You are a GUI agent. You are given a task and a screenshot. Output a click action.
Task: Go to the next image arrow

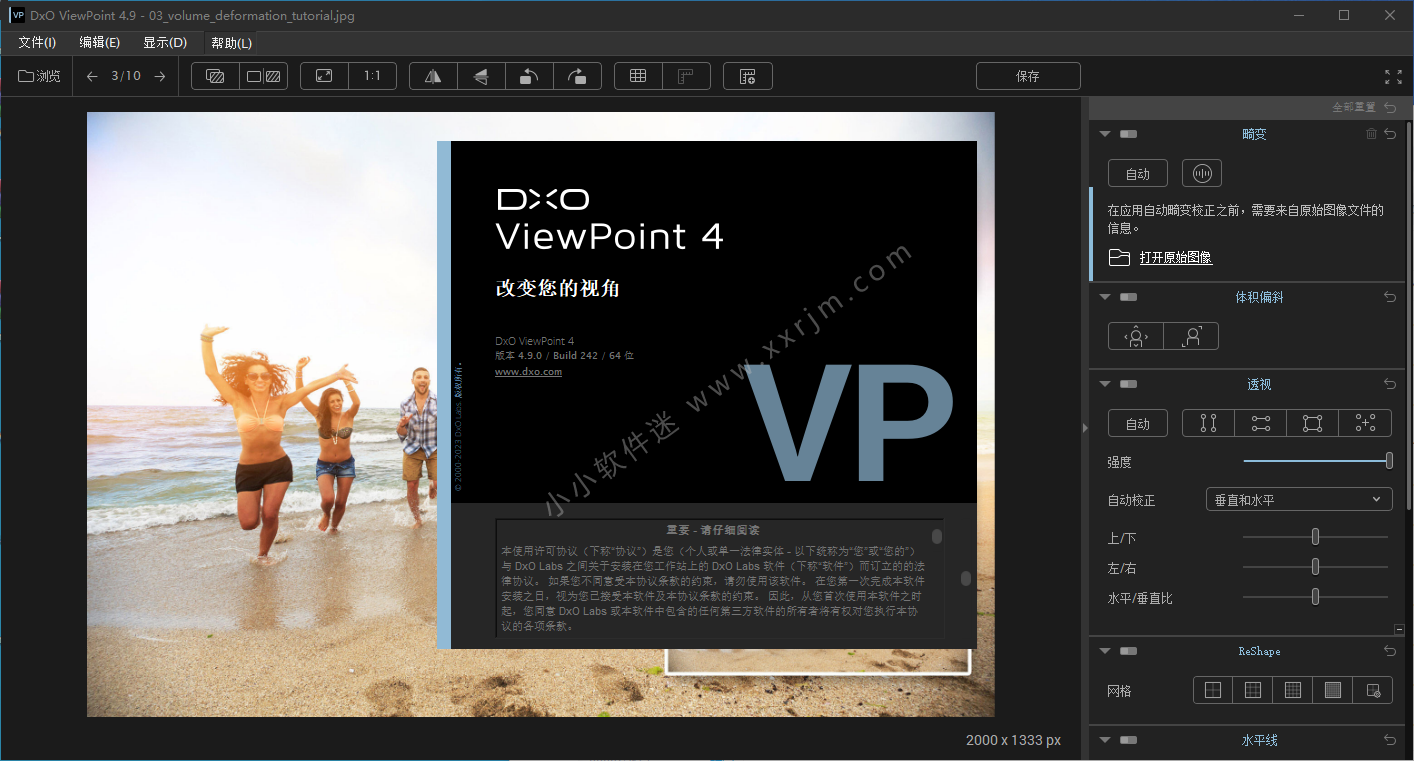coord(160,76)
